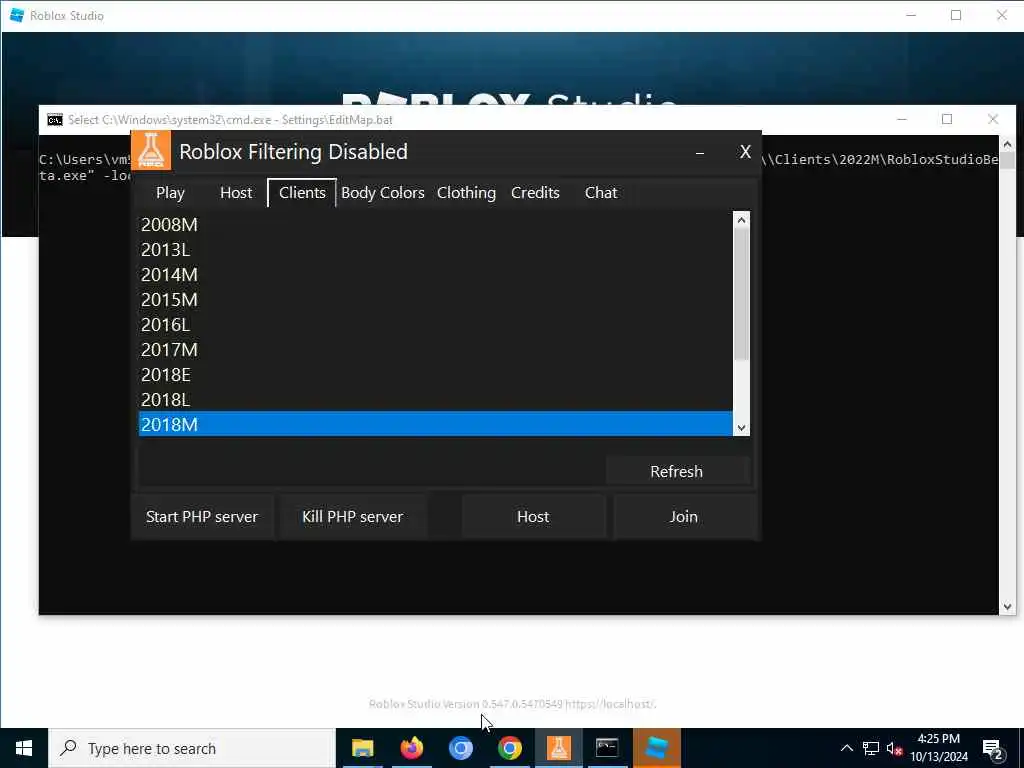1024x768 pixels.
Task: Click the cmd window scrollbar up arrow
Action: click(1007, 144)
